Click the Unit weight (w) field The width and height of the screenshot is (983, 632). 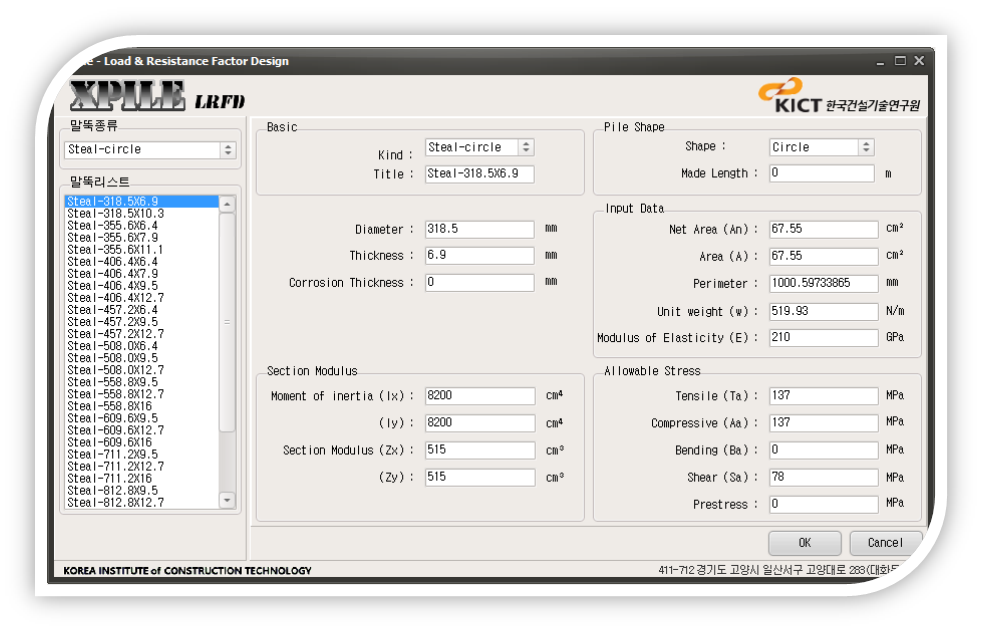tap(824, 311)
